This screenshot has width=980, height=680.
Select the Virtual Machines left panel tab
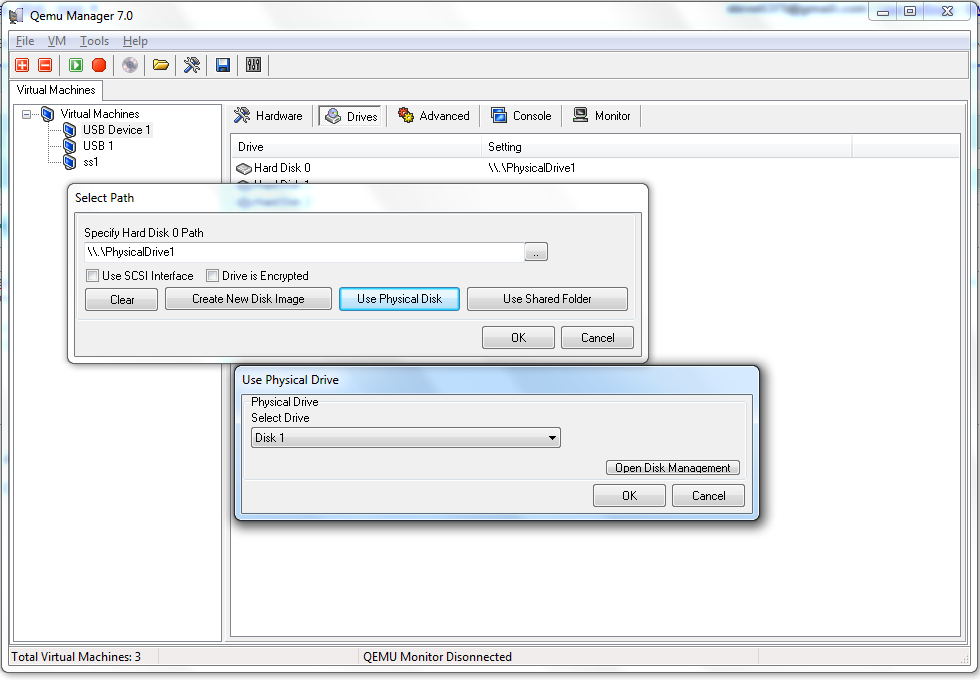pyautogui.click(x=56, y=90)
